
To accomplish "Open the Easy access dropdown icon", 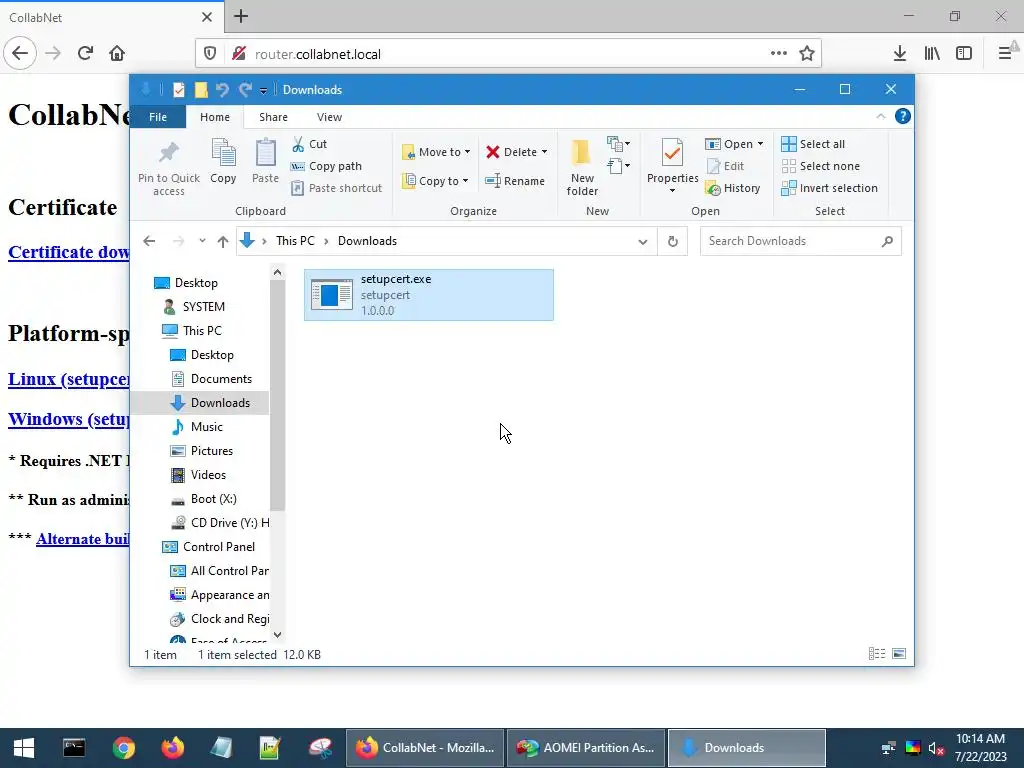I will (618, 166).
